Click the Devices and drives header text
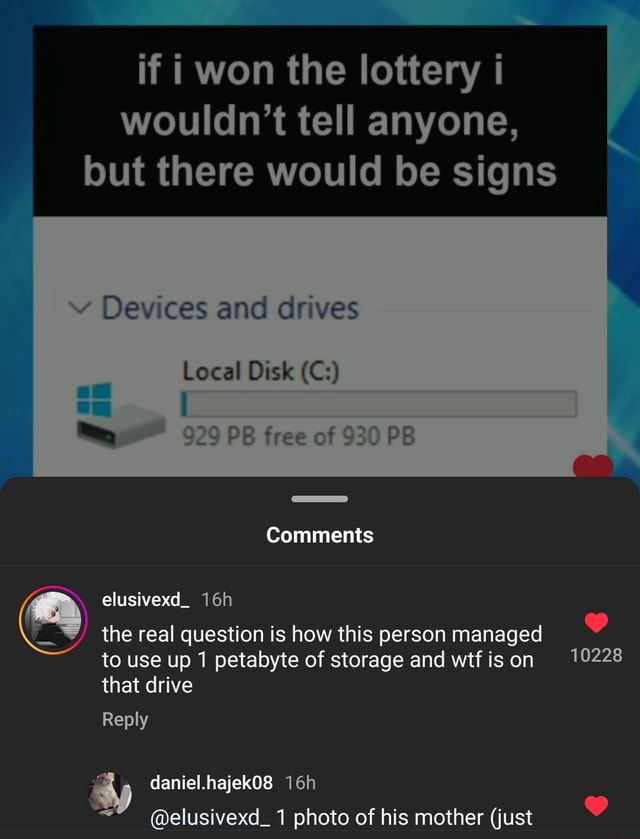 pos(230,308)
